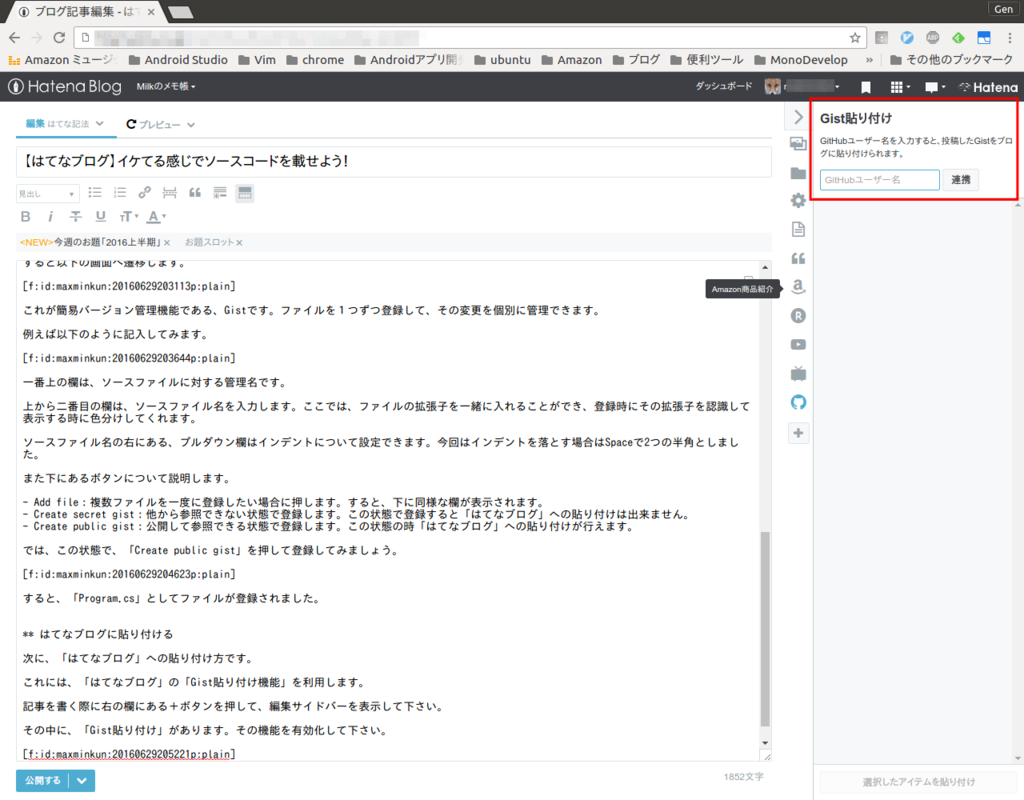
Task: Open the user account dropdown
Action: [x=803, y=86]
